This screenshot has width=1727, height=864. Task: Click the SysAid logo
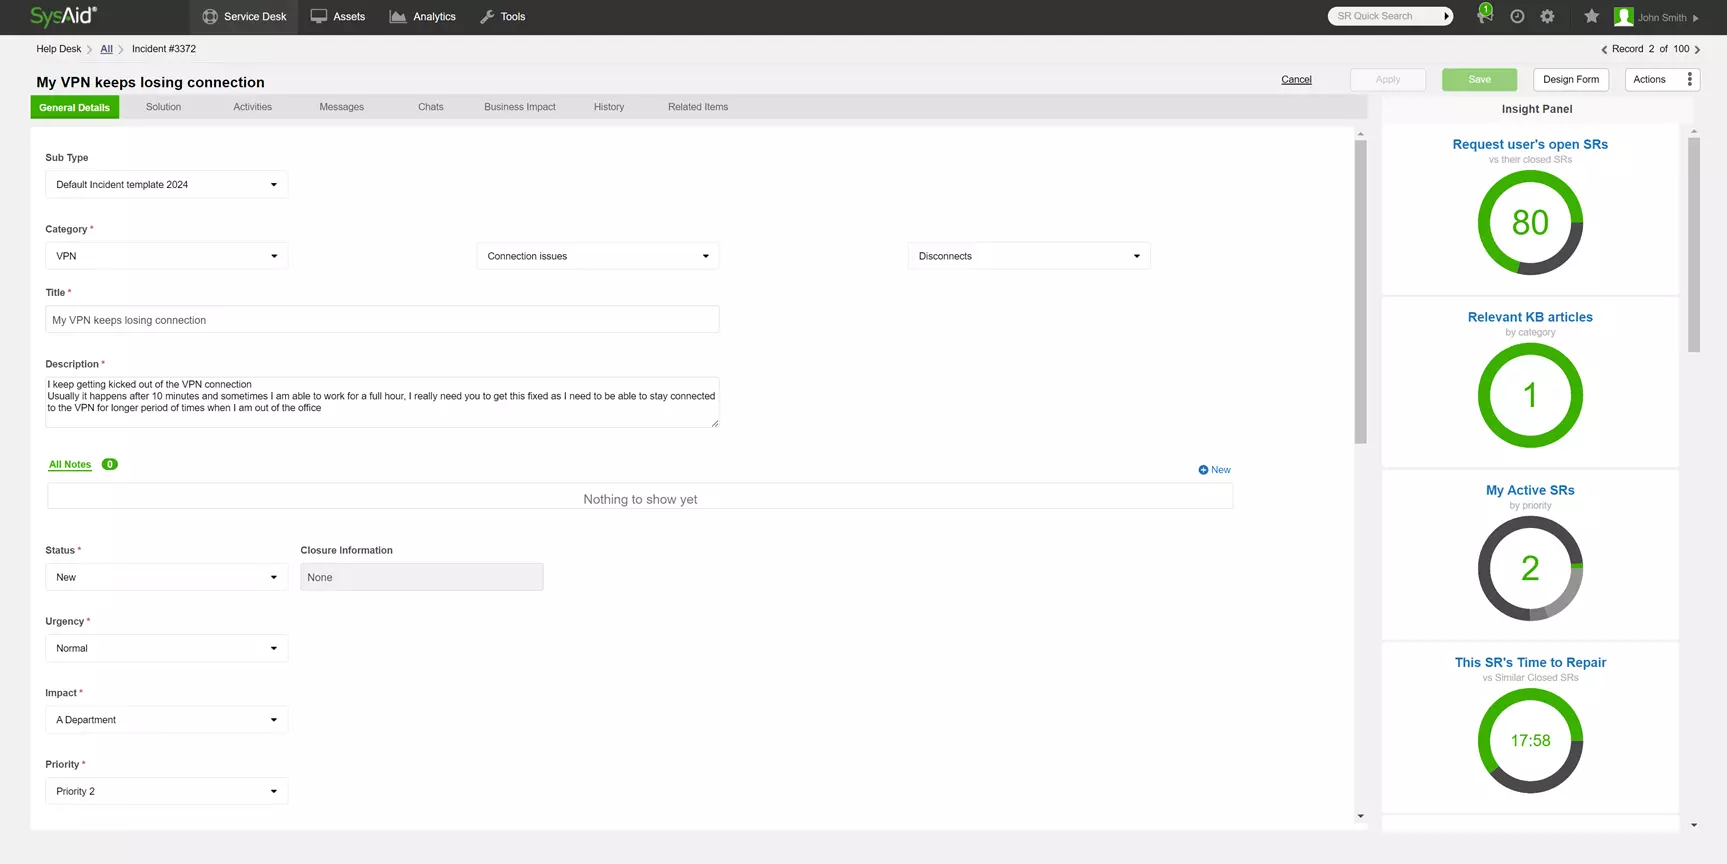tap(64, 16)
